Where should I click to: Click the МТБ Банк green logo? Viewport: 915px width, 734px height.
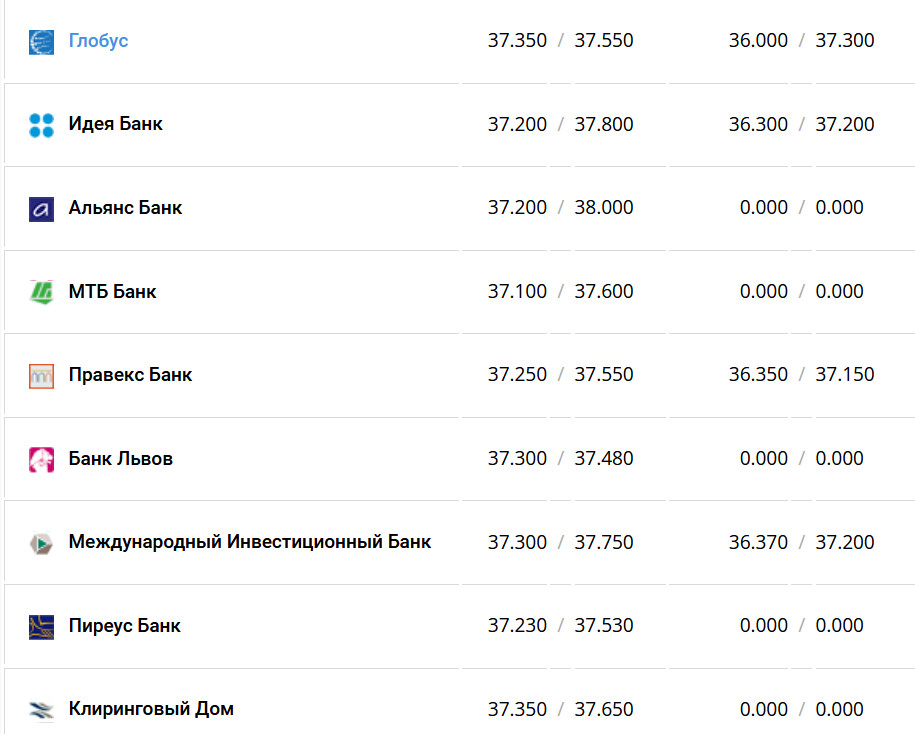41,292
